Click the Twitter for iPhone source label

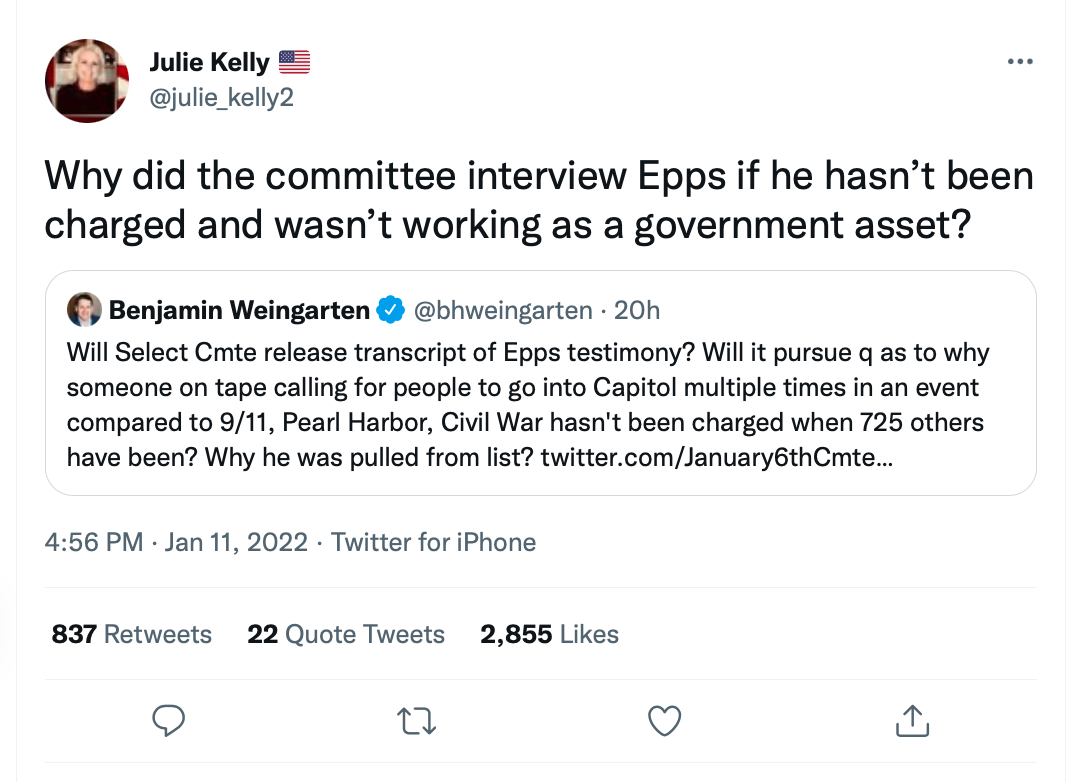tap(433, 543)
